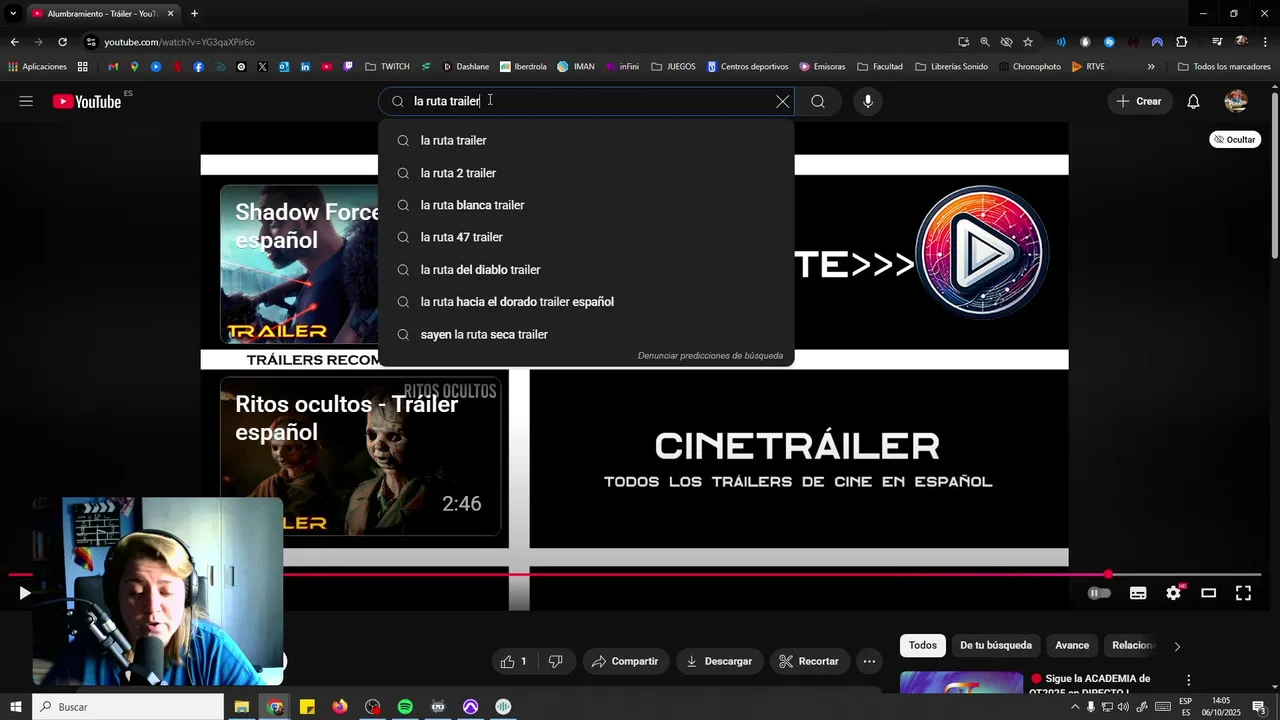This screenshot has height=720, width=1280.
Task: Open Spotify from the taskbar
Action: coord(405,707)
